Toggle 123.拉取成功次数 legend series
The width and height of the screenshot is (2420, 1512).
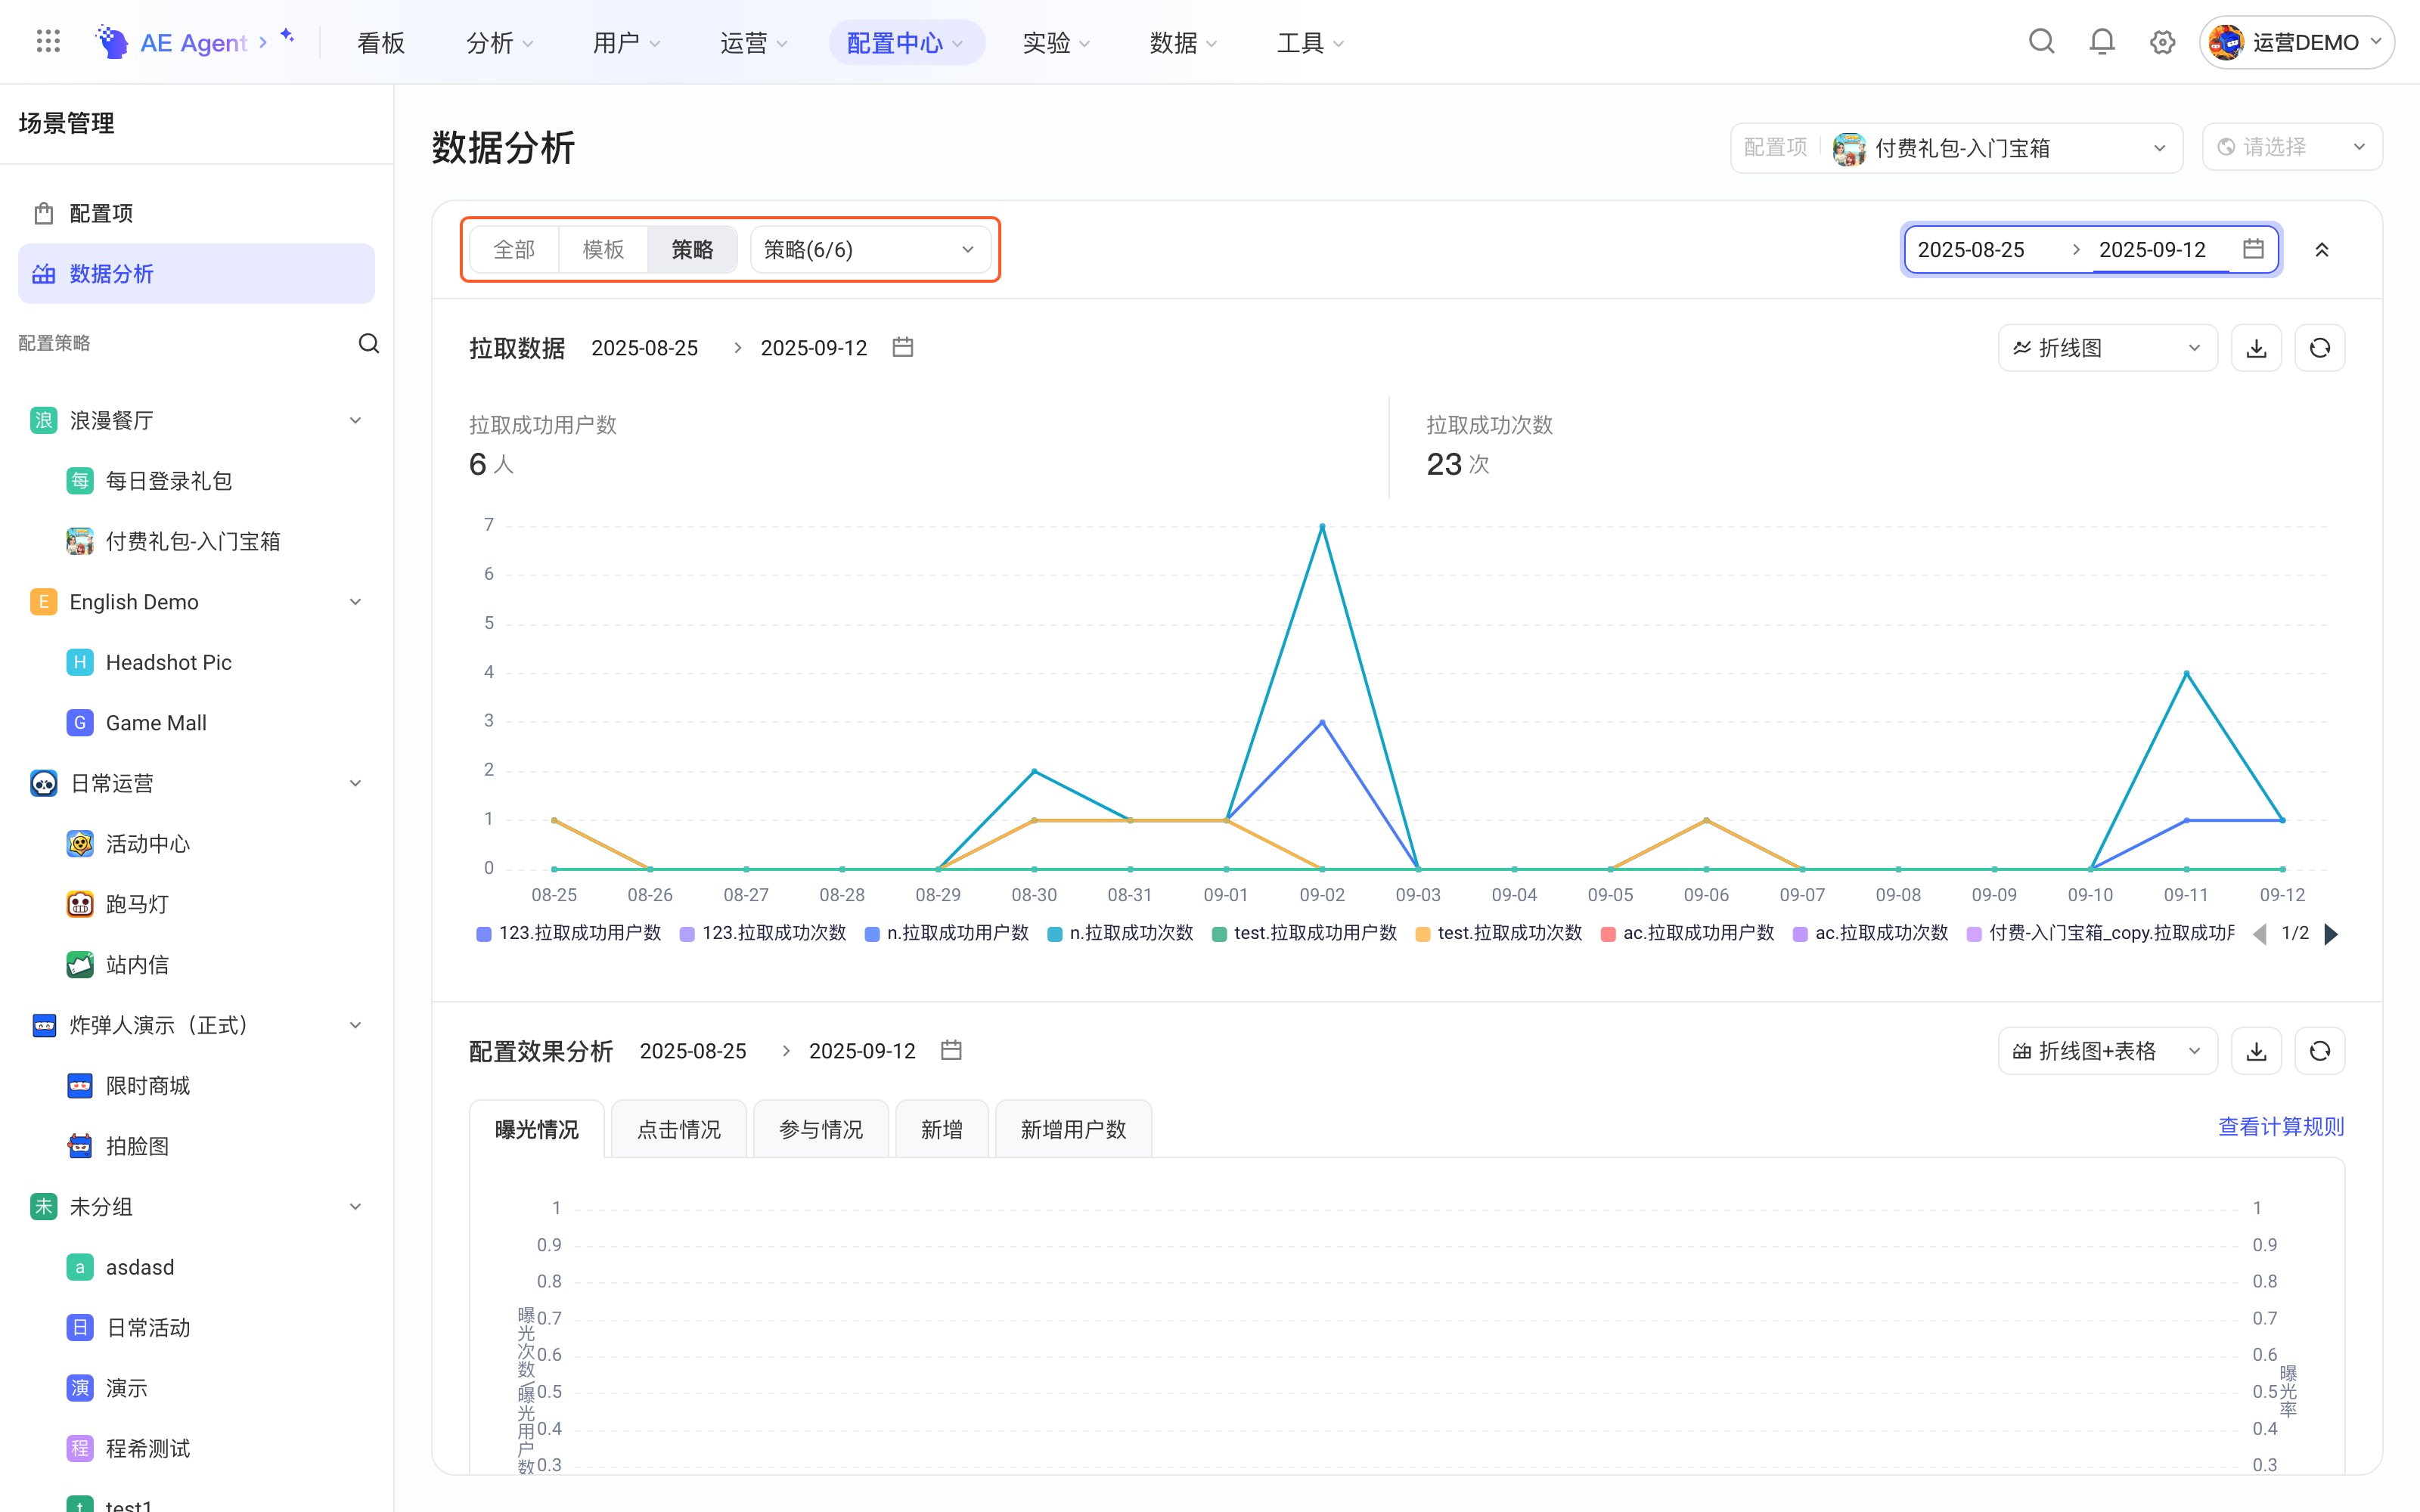pyautogui.click(x=763, y=933)
